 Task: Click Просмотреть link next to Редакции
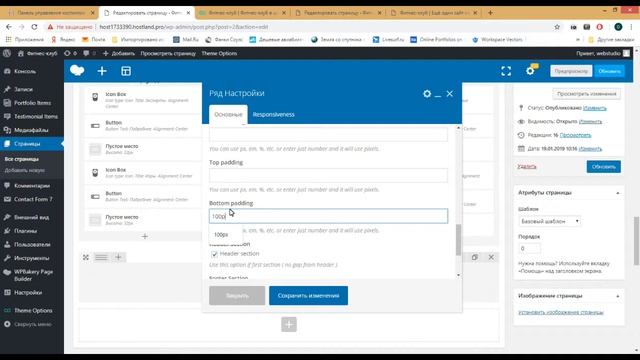click(x=575, y=135)
